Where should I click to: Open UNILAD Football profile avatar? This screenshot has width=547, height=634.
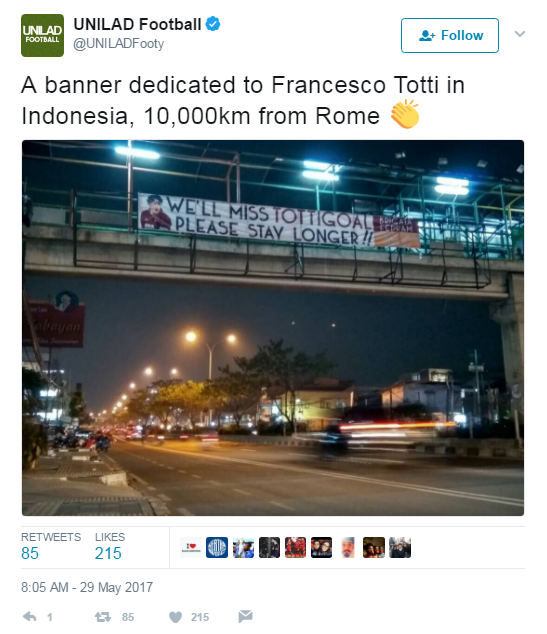pos(42,36)
